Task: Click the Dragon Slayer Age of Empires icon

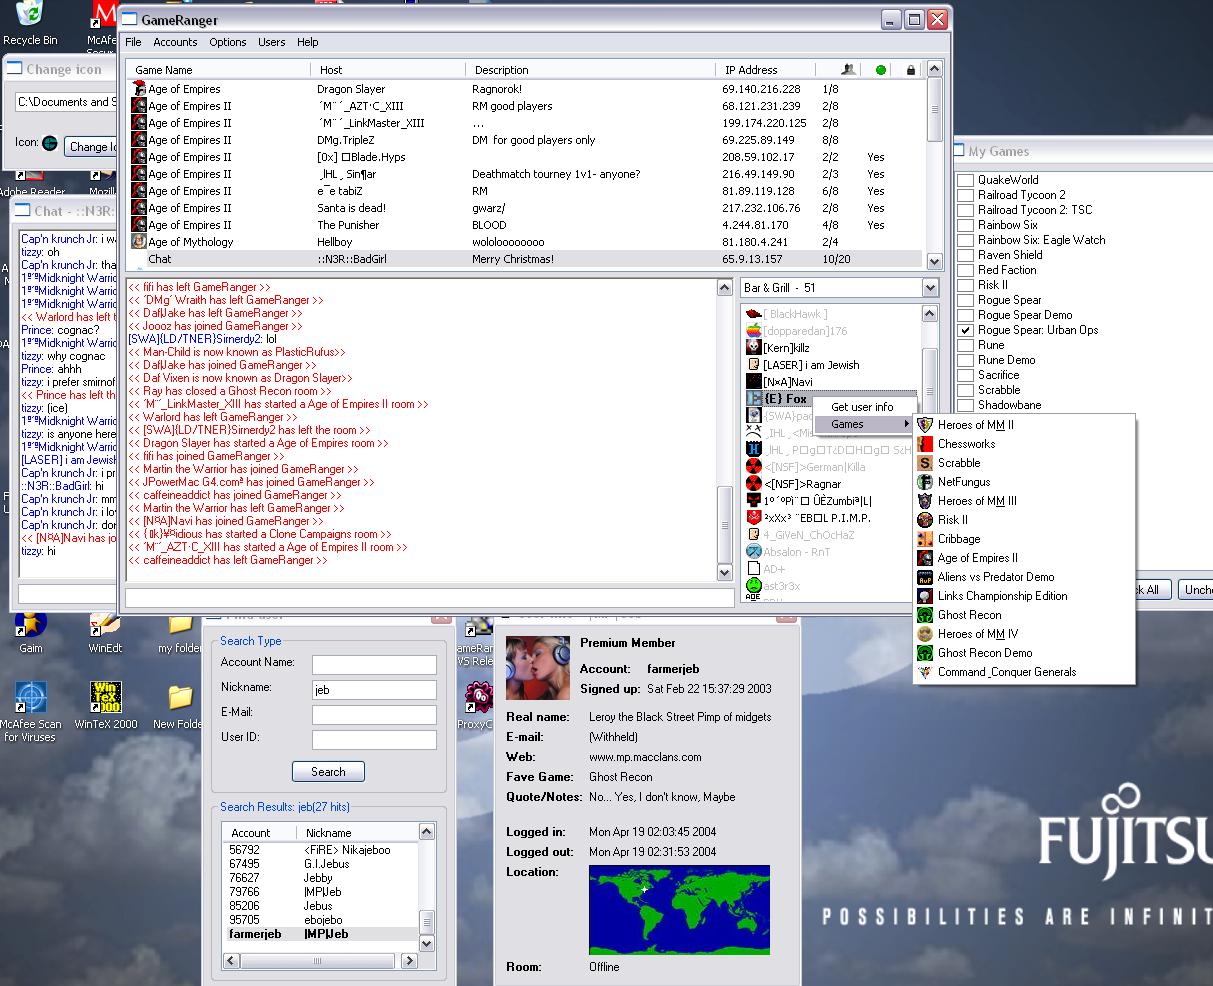Action: 138,89
